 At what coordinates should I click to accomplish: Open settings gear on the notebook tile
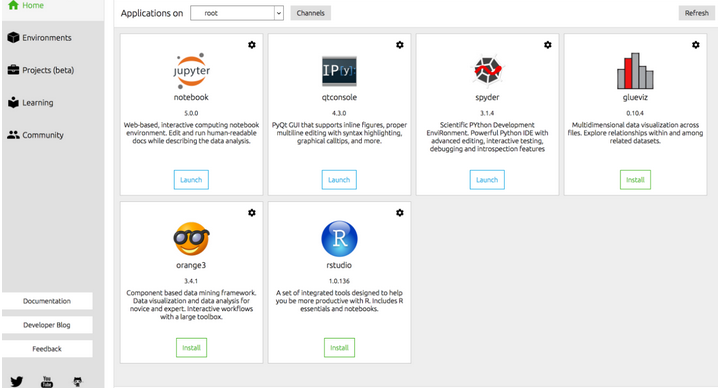252,45
